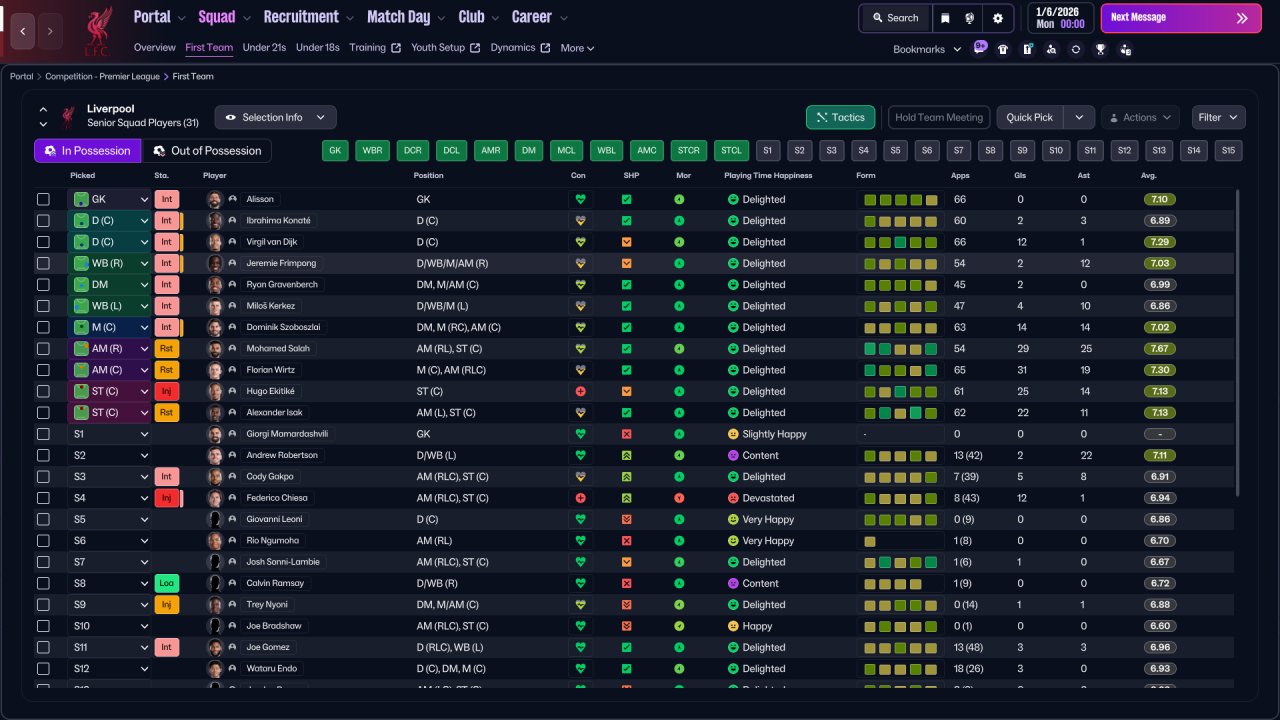
Task: Open the circular arrows bookmark icon
Action: [1075, 49]
